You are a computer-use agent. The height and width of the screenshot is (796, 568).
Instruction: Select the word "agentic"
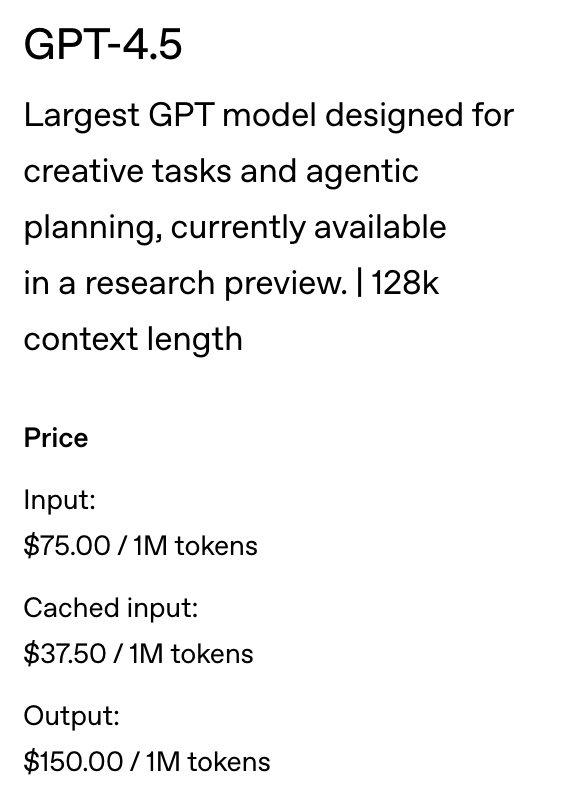pyautogui.click(x=362, y=173)
